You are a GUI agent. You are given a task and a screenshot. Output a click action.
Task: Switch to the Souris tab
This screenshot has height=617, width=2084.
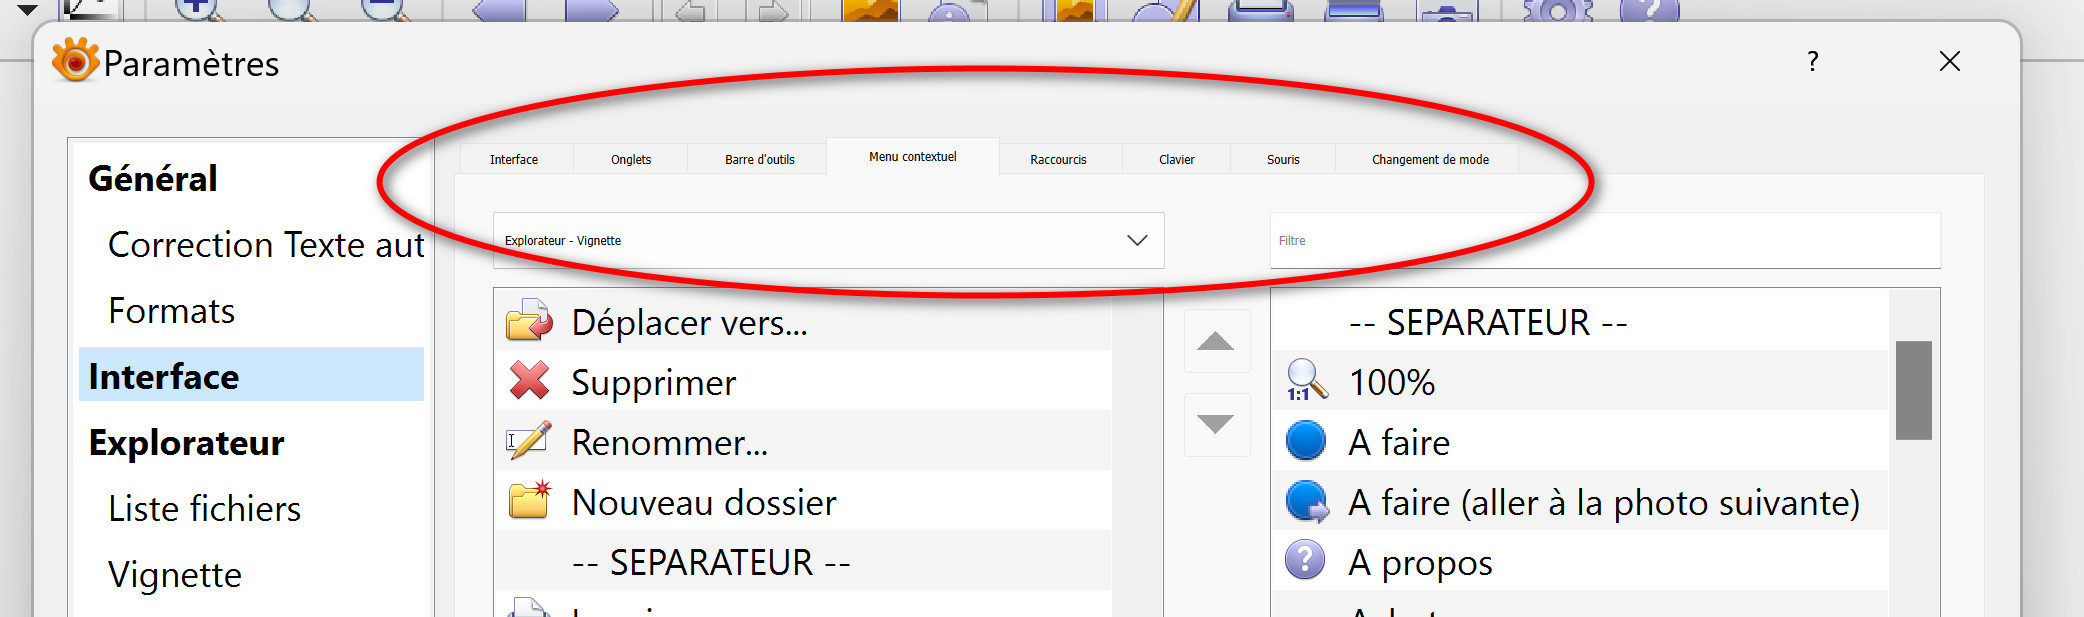(x=1283, y=160)
